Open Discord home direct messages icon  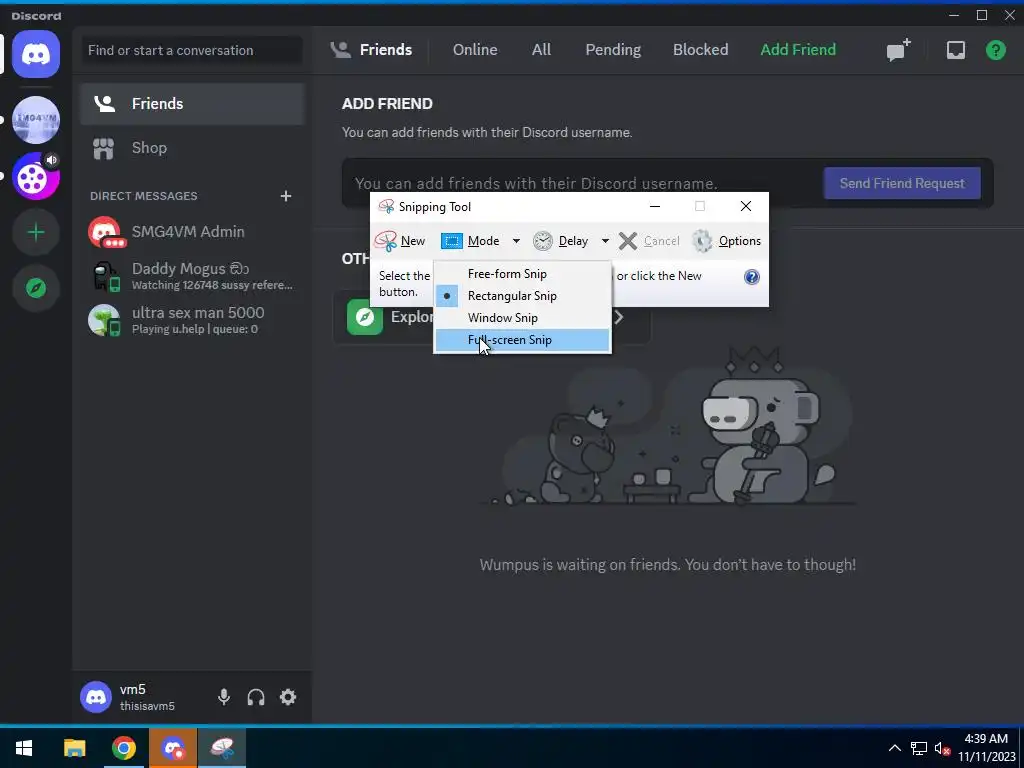coord(36,54)
